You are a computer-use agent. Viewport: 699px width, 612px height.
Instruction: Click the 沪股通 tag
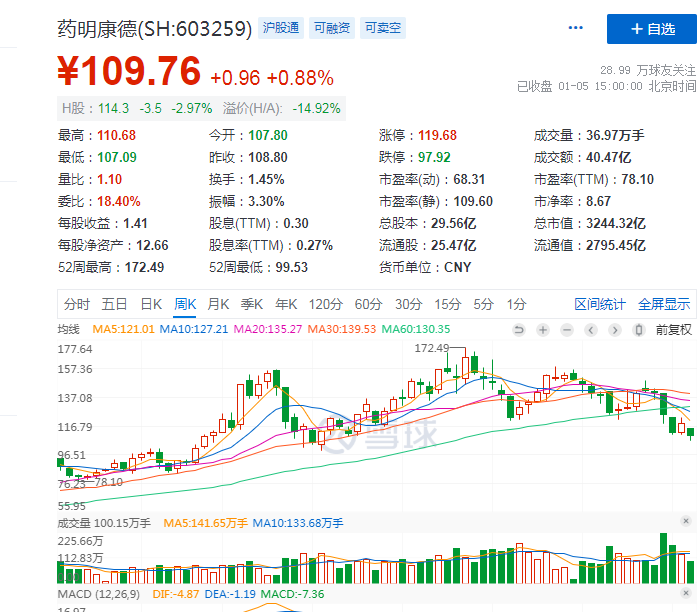281,28
